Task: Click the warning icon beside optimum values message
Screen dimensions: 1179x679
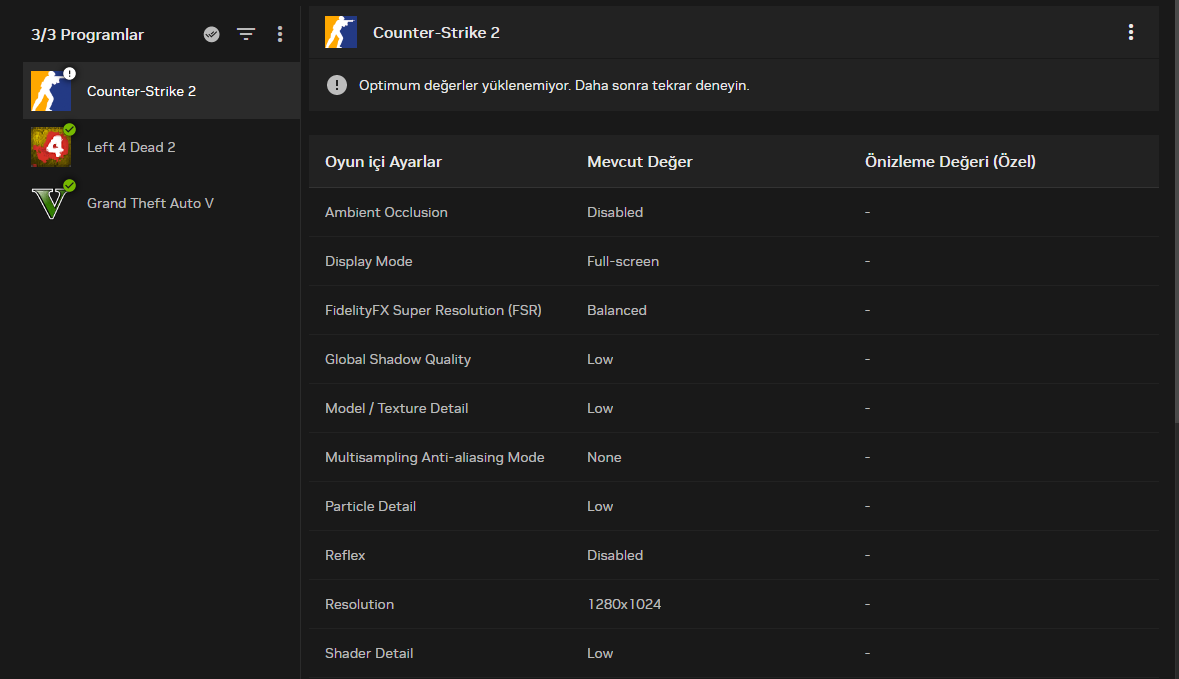Action: [337, 85]
